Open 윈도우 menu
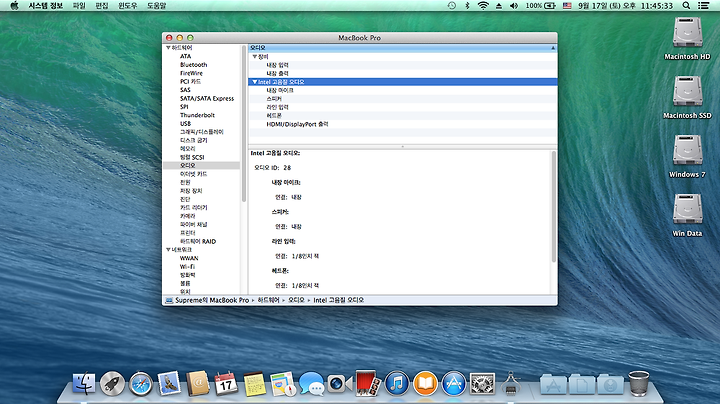This screenshot has width=720, height=404. coord(128,6)
